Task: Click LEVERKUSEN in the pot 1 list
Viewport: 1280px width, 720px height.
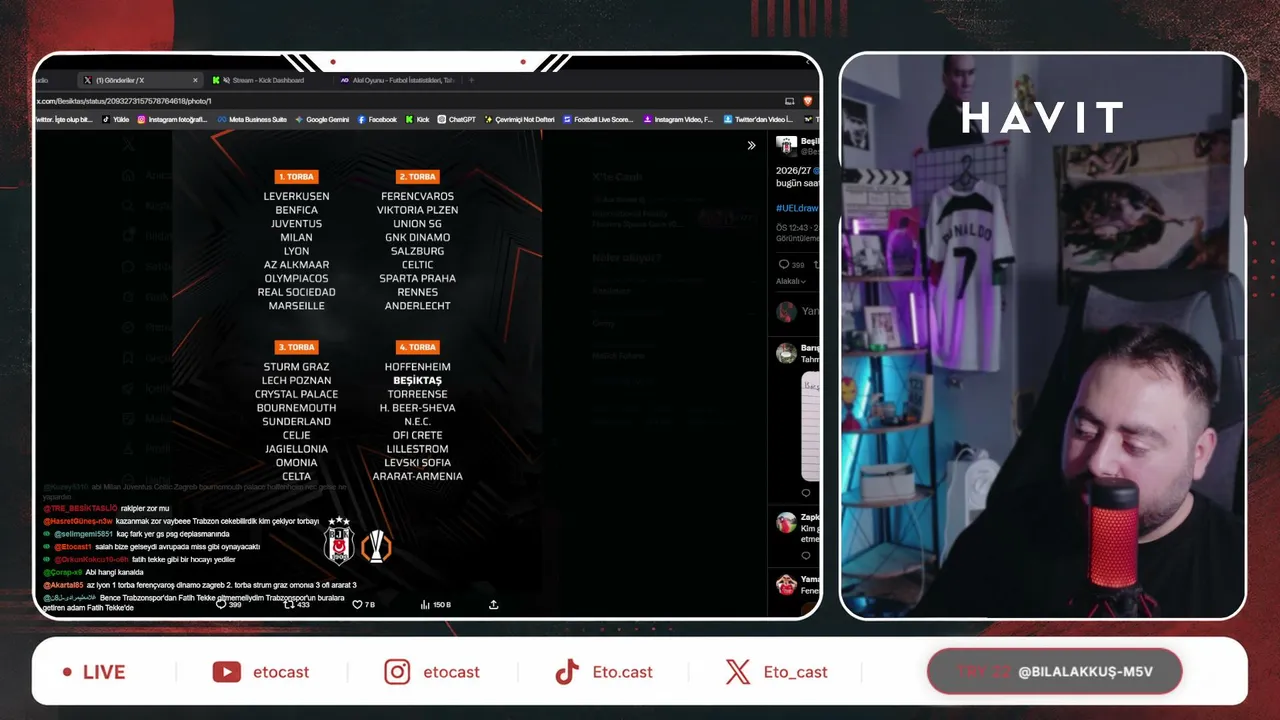Action: click(x=296, y=196)
